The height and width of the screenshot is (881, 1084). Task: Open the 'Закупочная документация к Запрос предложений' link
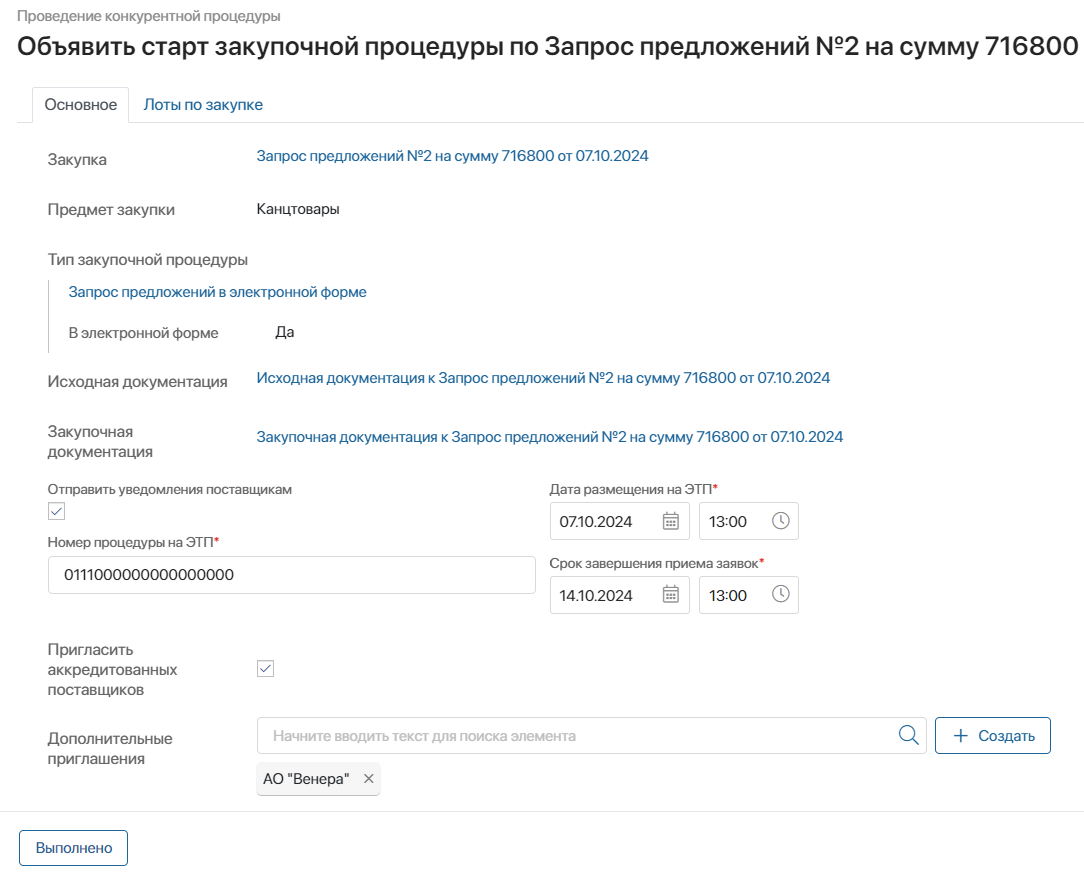coord(549,437)
